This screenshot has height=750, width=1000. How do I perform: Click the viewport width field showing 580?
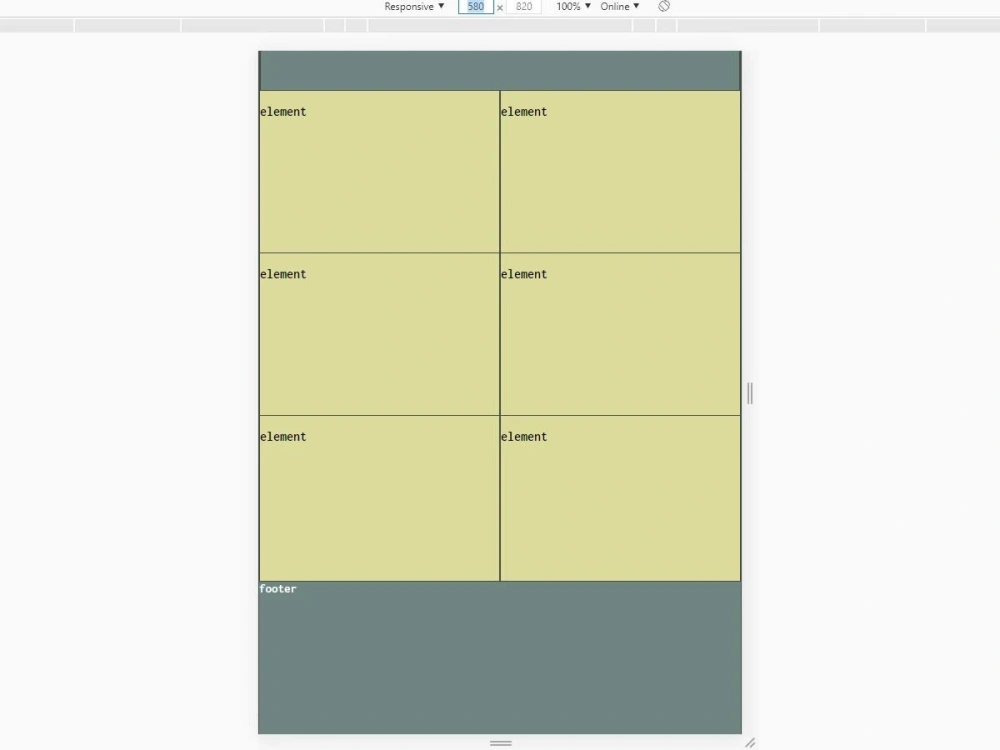pos(476,6)
